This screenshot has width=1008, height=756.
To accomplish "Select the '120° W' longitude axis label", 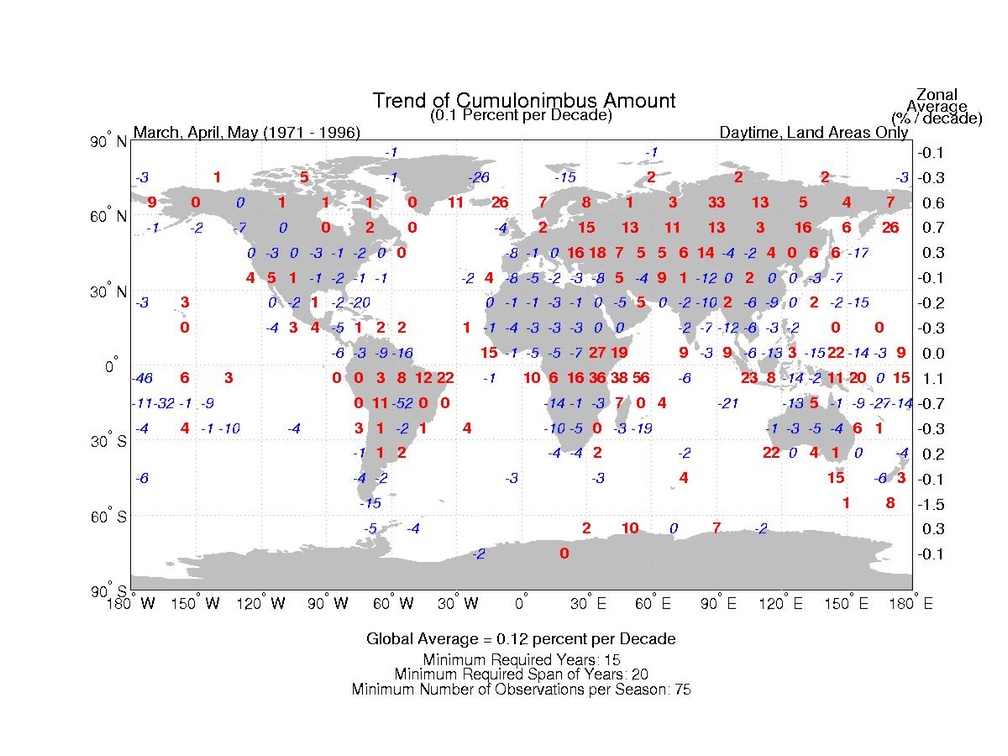I will [262, 603].
